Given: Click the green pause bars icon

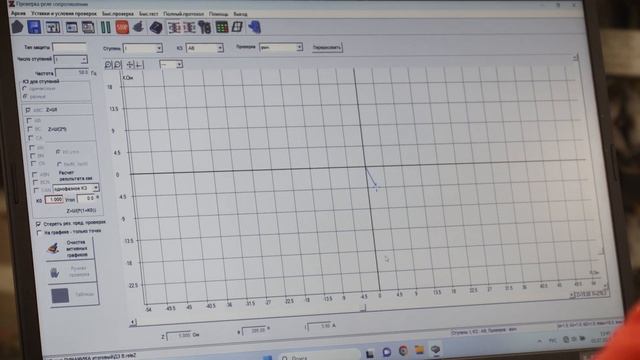Looking at the screenshot, I should [106, 27].
